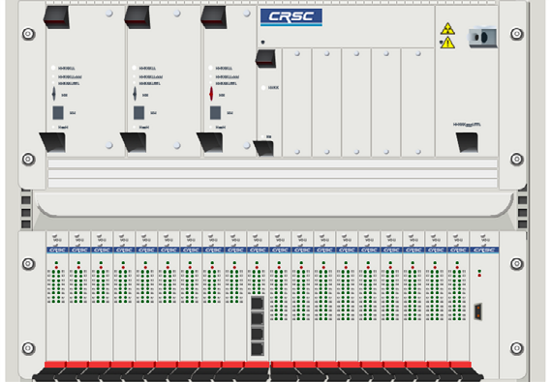Screen dimensions: 550x382
Task: Click the red diamond indicator on the third power module
Action: point(211,94)
